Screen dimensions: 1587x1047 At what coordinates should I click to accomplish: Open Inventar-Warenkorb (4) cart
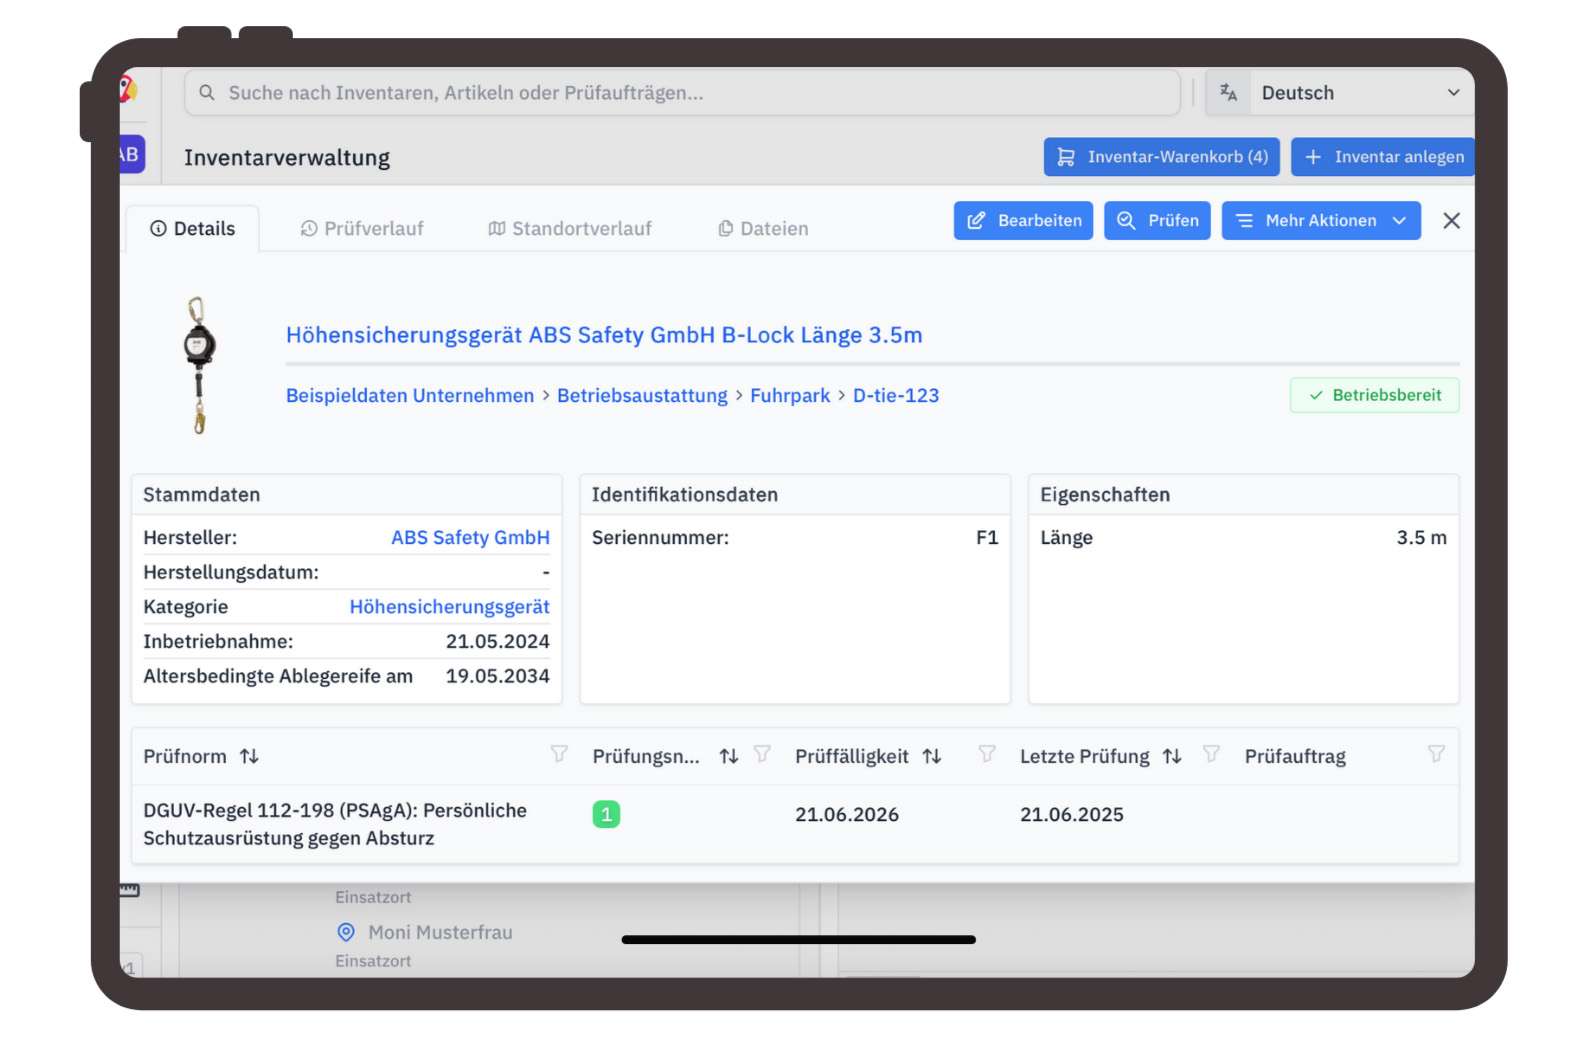point(1161,157)
